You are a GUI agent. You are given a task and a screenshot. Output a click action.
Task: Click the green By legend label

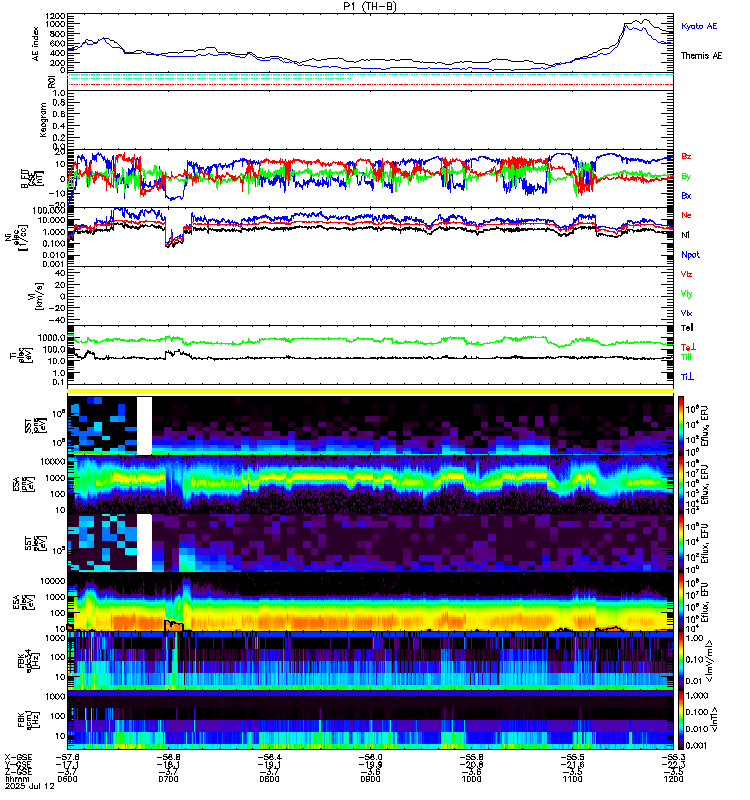coord(686,176)
